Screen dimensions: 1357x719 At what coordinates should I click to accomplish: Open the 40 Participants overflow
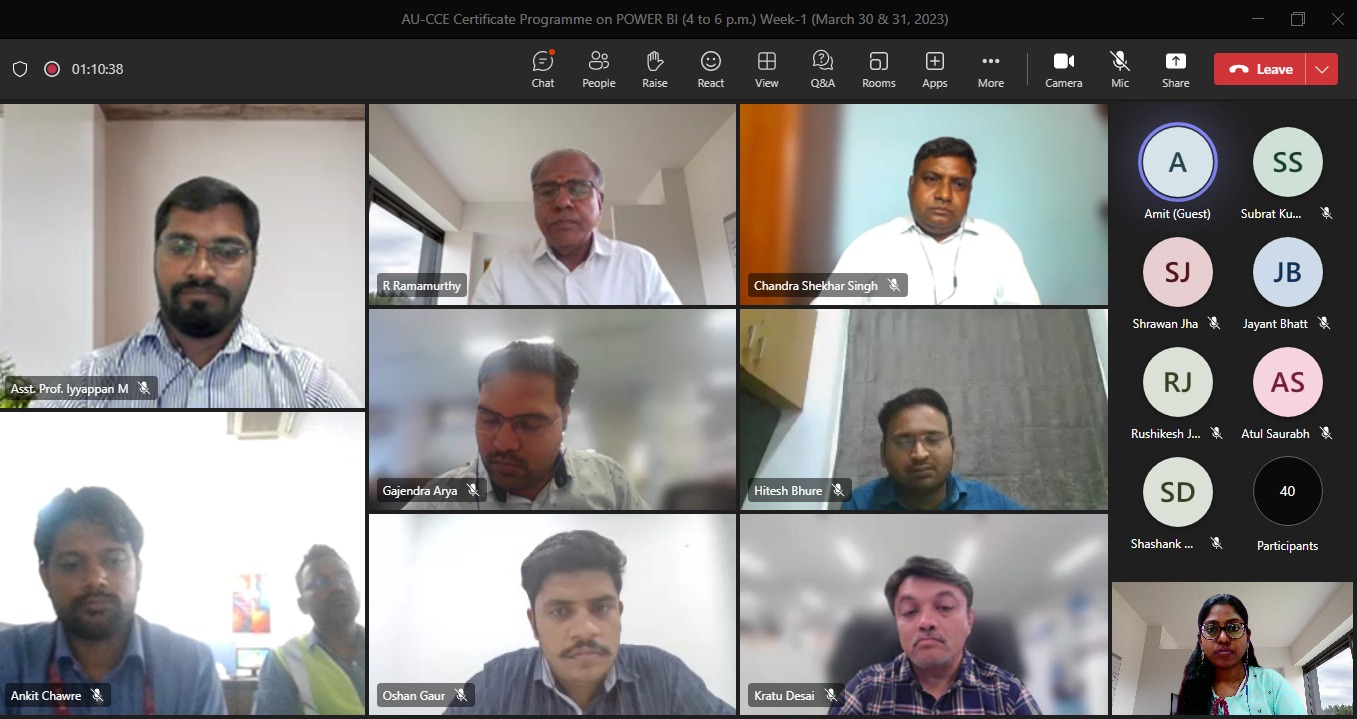[x=1288, y=492]
